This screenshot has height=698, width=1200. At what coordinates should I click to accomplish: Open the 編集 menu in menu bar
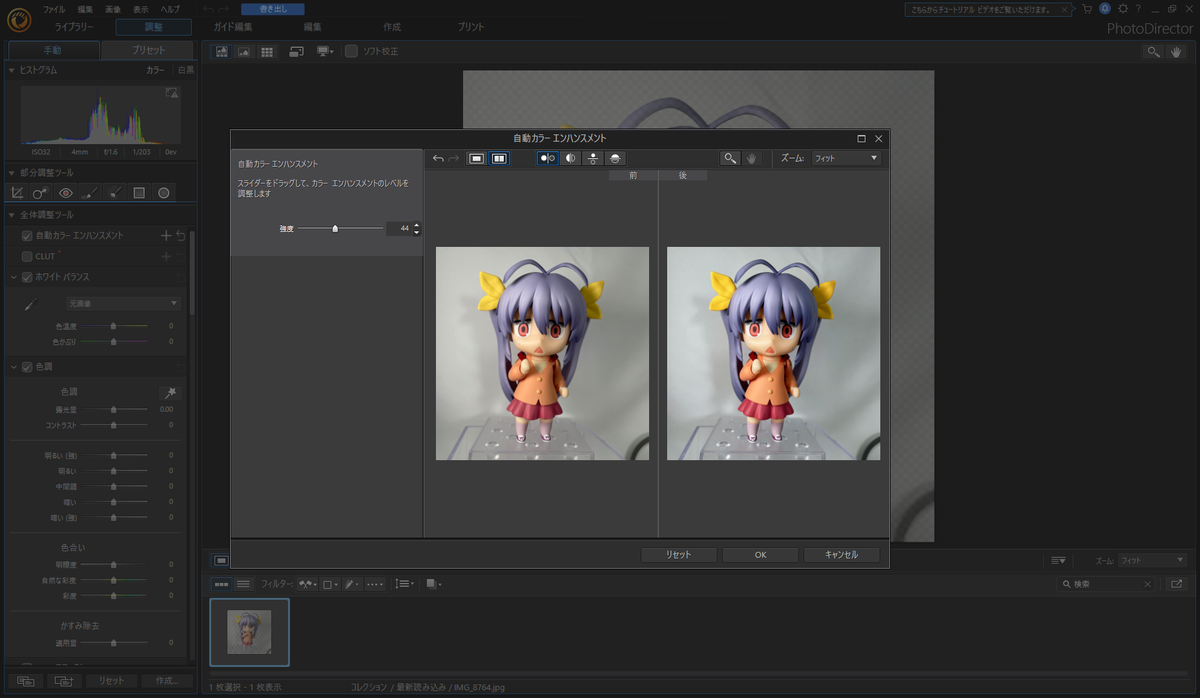[85, 9]
